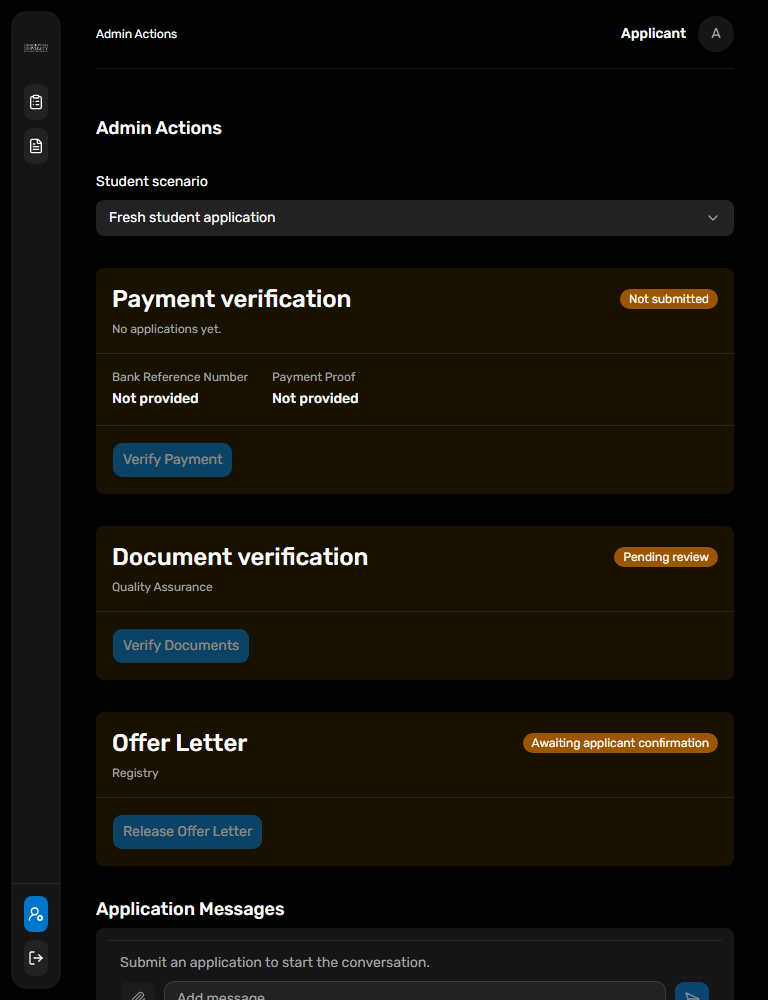Click the Applicant name in header
Viewport: 768px width, 1000px height.
click(x=653, y=34)
